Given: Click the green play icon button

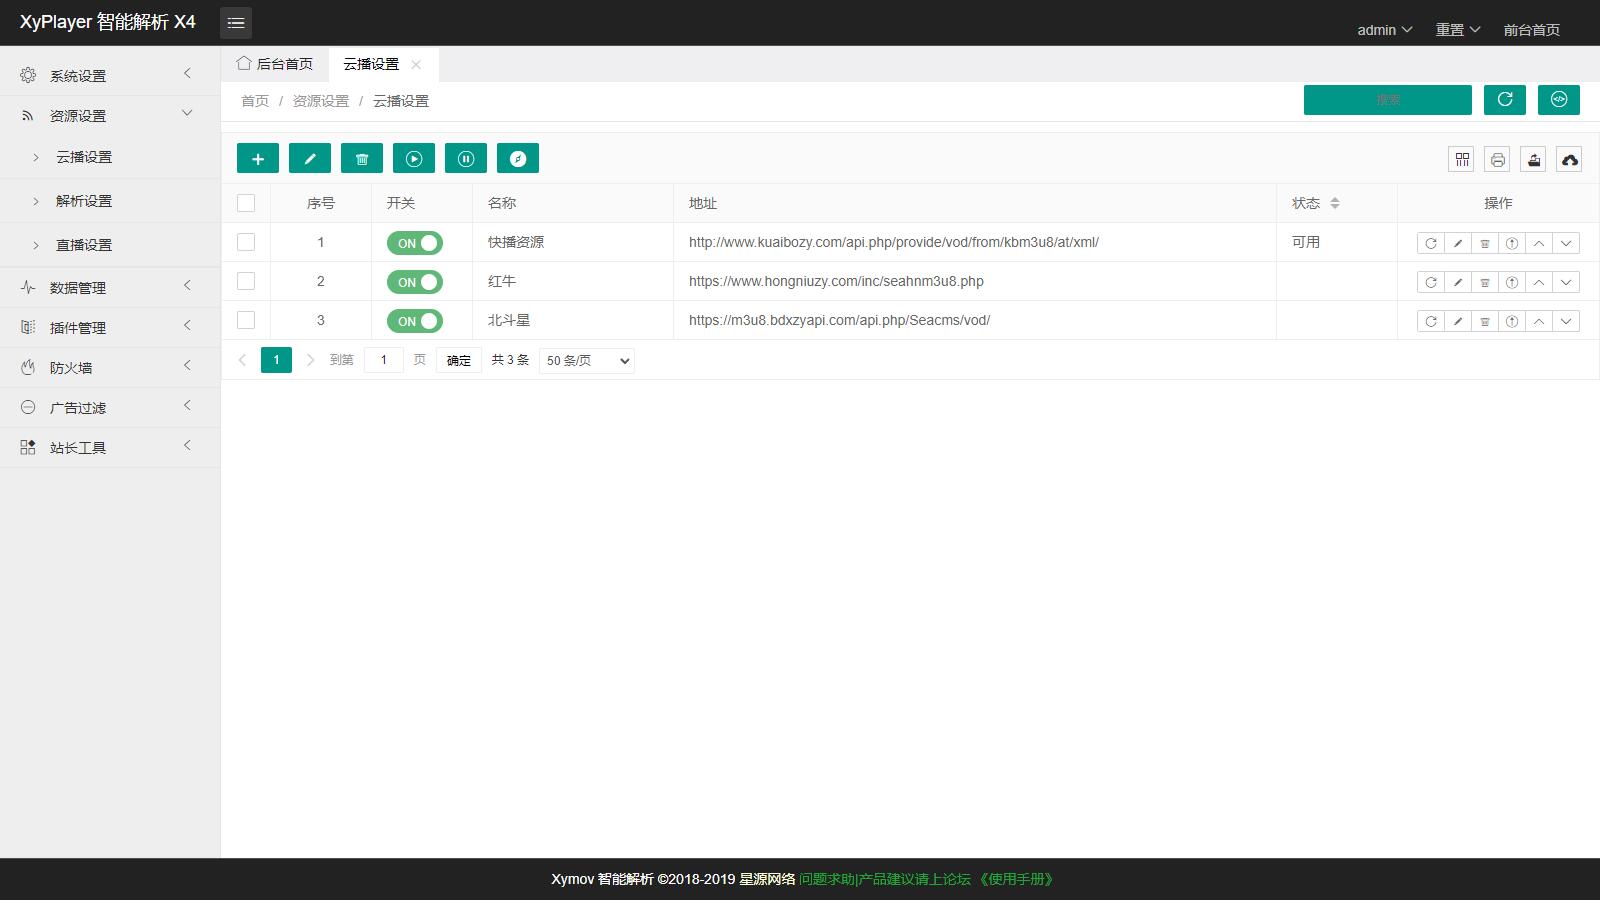Looking at the screenshot, I should pyautogui.click(x=414, y=158).
